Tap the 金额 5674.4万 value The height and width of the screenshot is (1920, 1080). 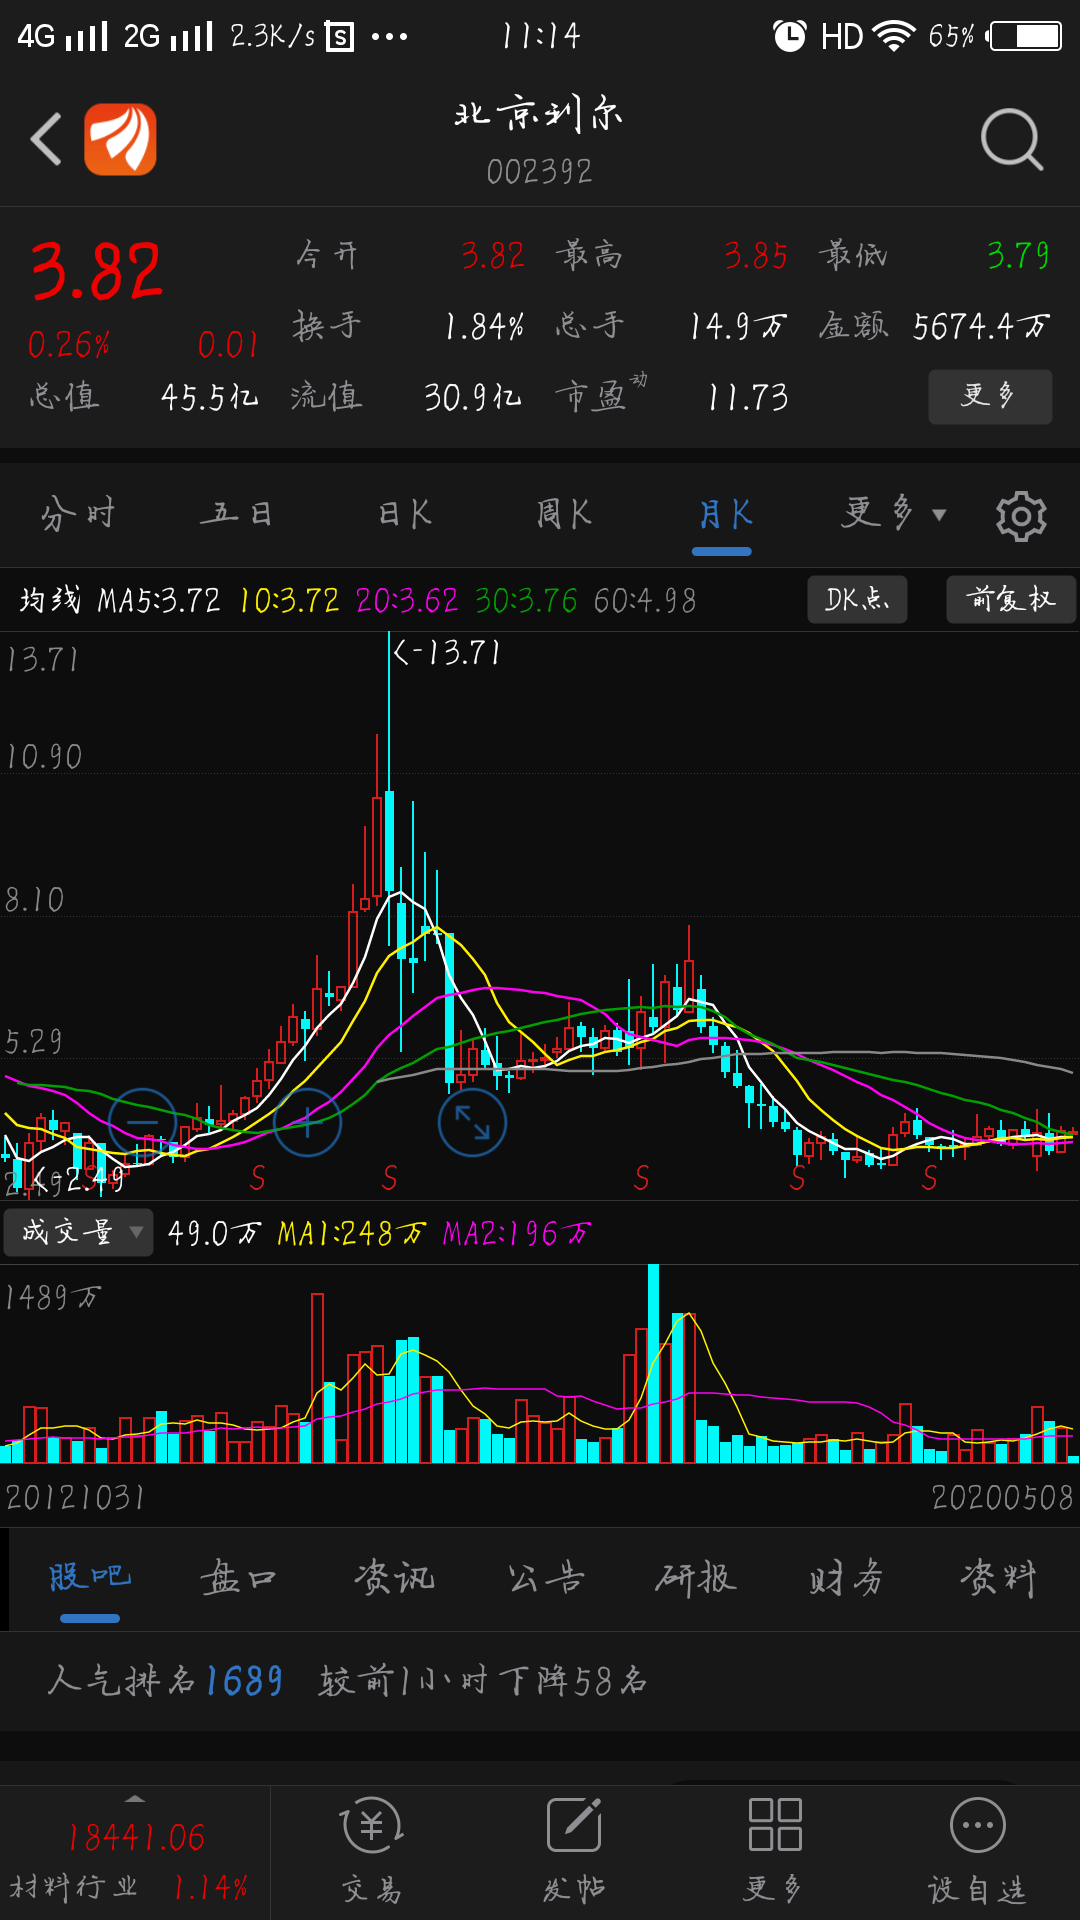[x=981, y=326]
